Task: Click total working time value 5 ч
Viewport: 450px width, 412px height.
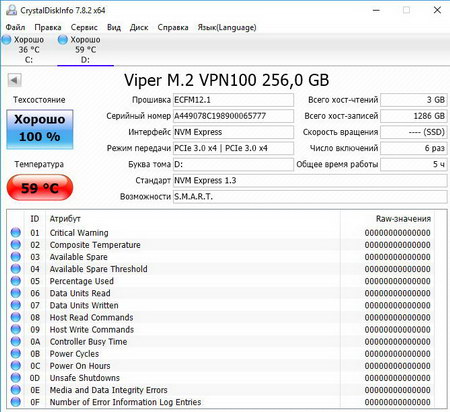Action: 414,164
